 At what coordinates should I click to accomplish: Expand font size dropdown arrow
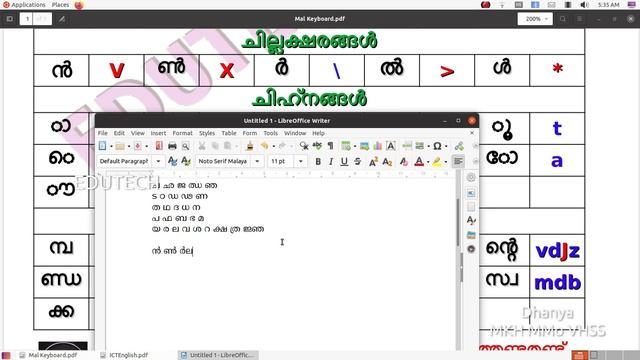click(301, 161)
